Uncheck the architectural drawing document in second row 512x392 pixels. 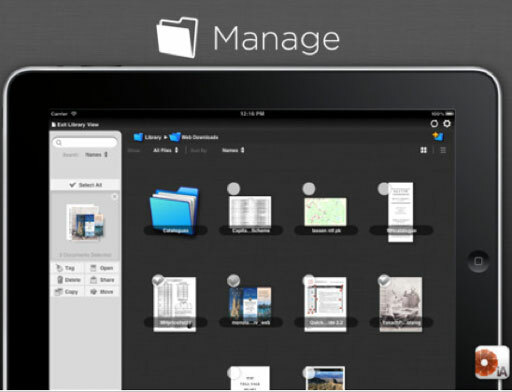pyautogui.click(x=158, y=281)
